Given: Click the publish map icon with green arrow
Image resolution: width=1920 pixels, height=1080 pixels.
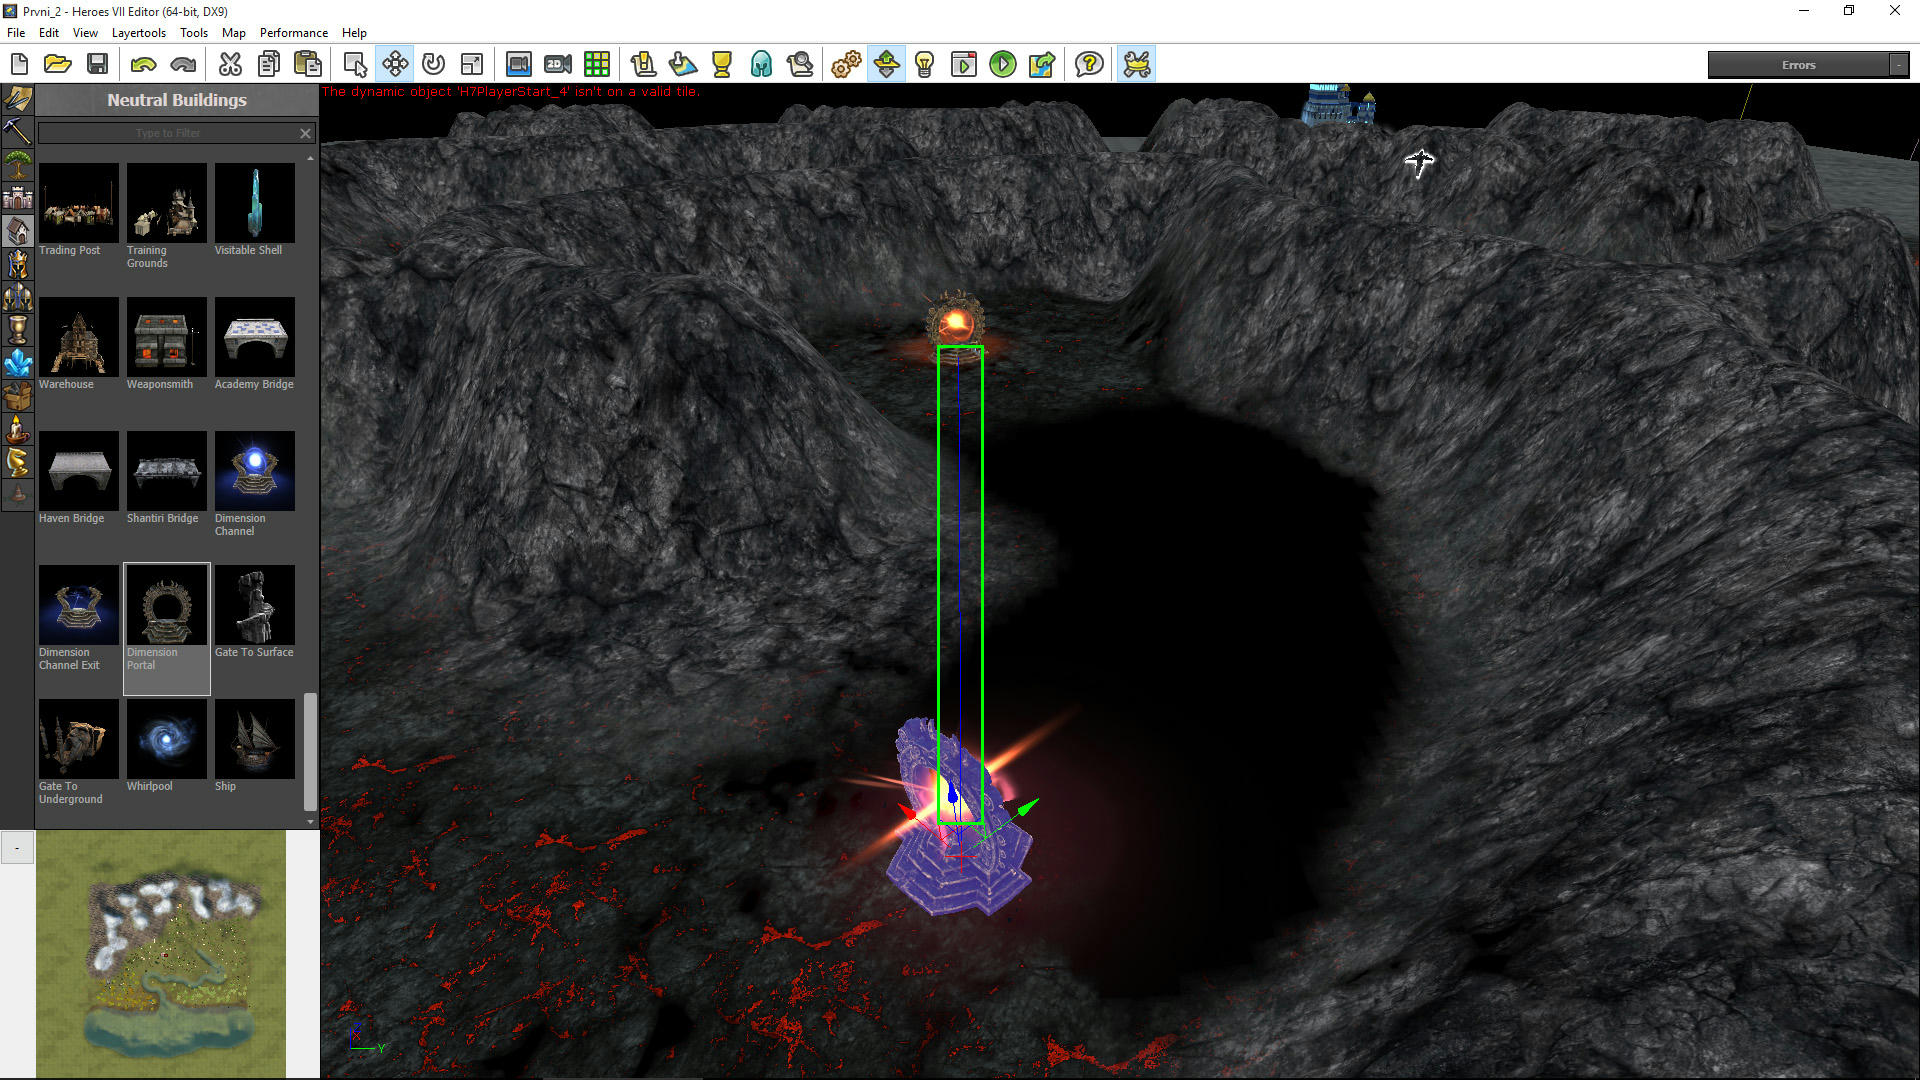Looking at the screenshot, I should tap(1042, 65).
